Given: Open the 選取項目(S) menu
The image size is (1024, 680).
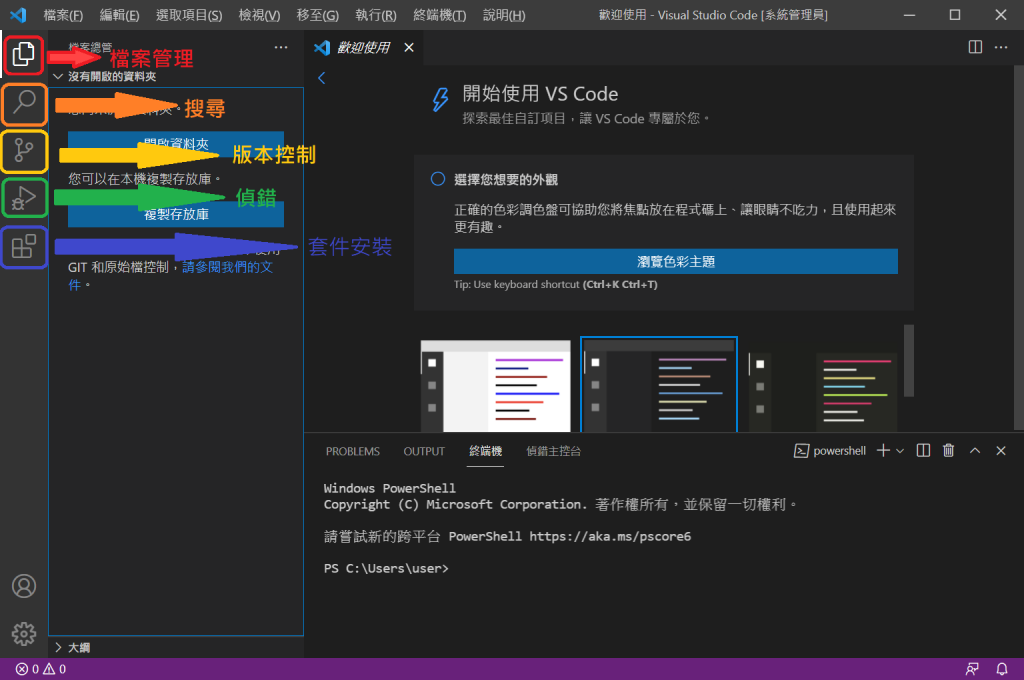Looking at the screenshot, I should (x=189, y=15).
